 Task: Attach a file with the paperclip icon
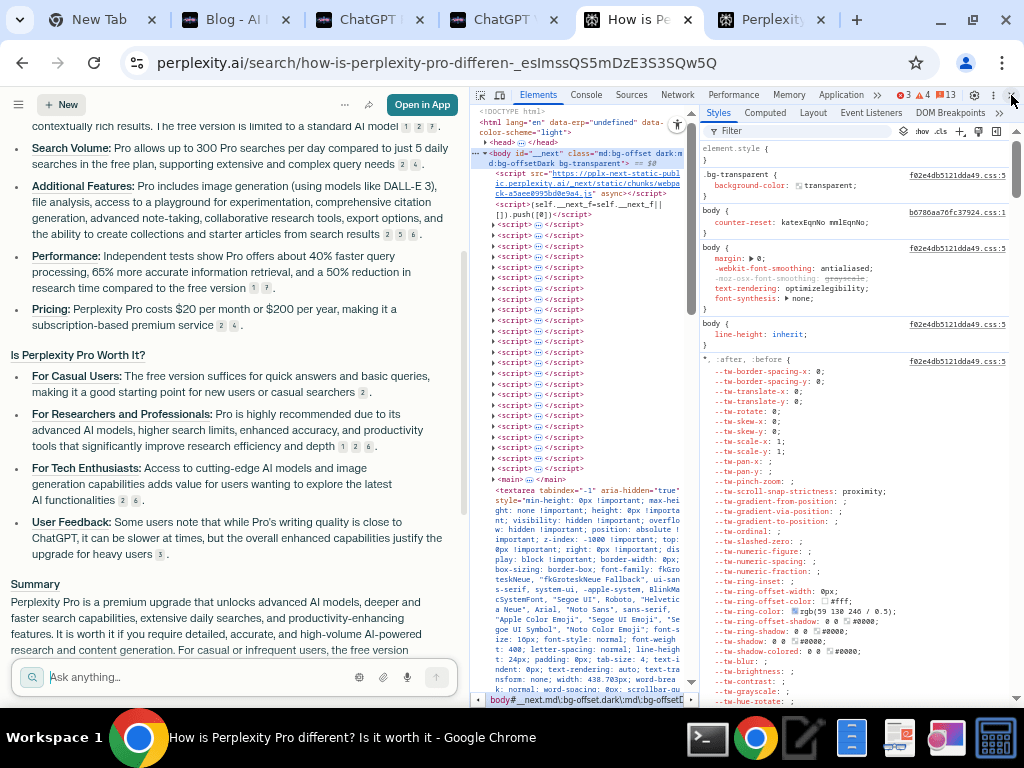click(383, 677)
